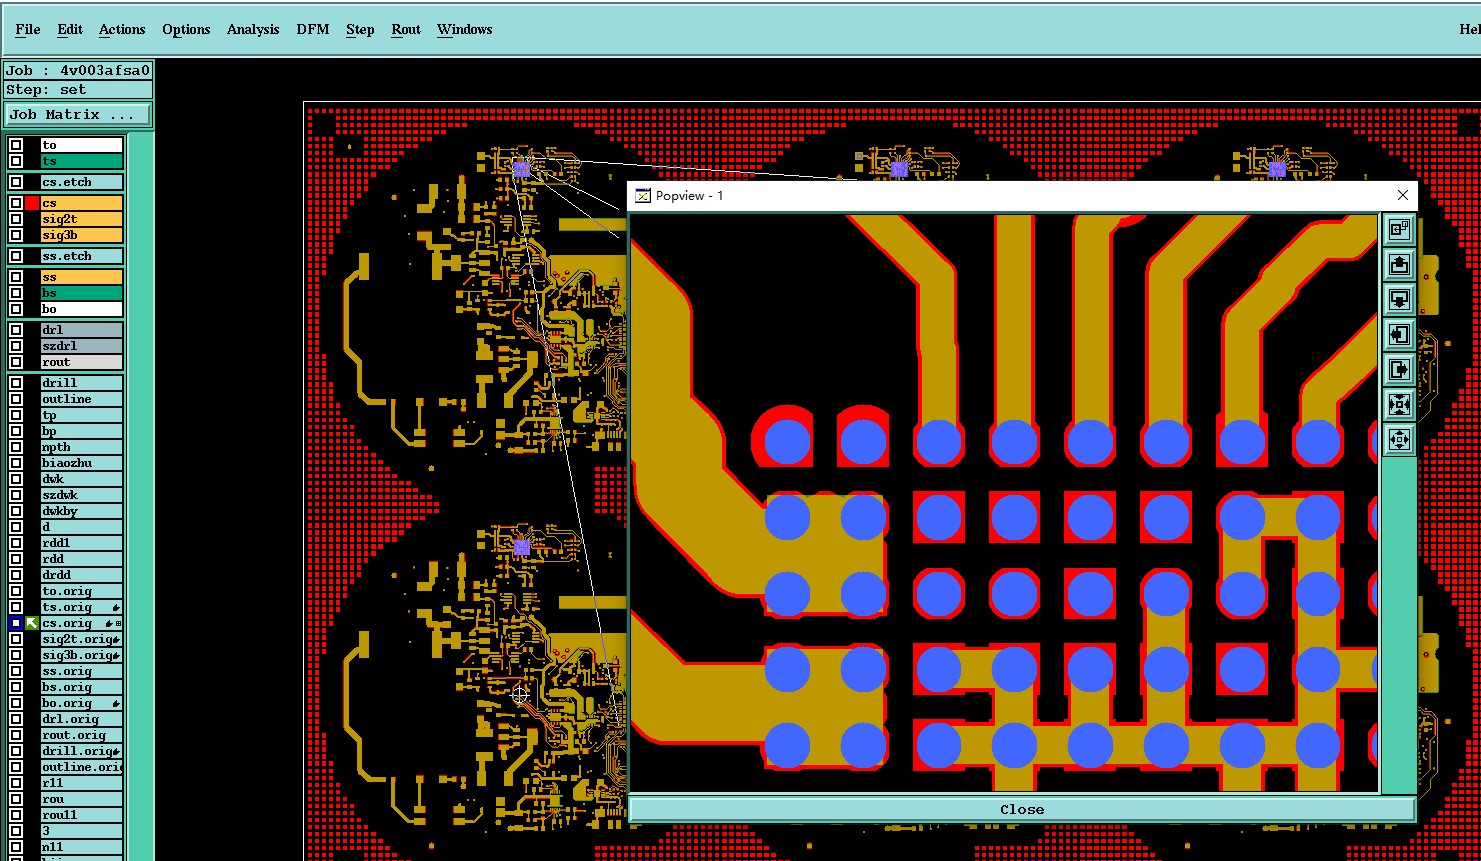This screenshot has height=861, width=1481.
Task: Click the Popview zoom-in converging arrows icon
Action: 1399,404
